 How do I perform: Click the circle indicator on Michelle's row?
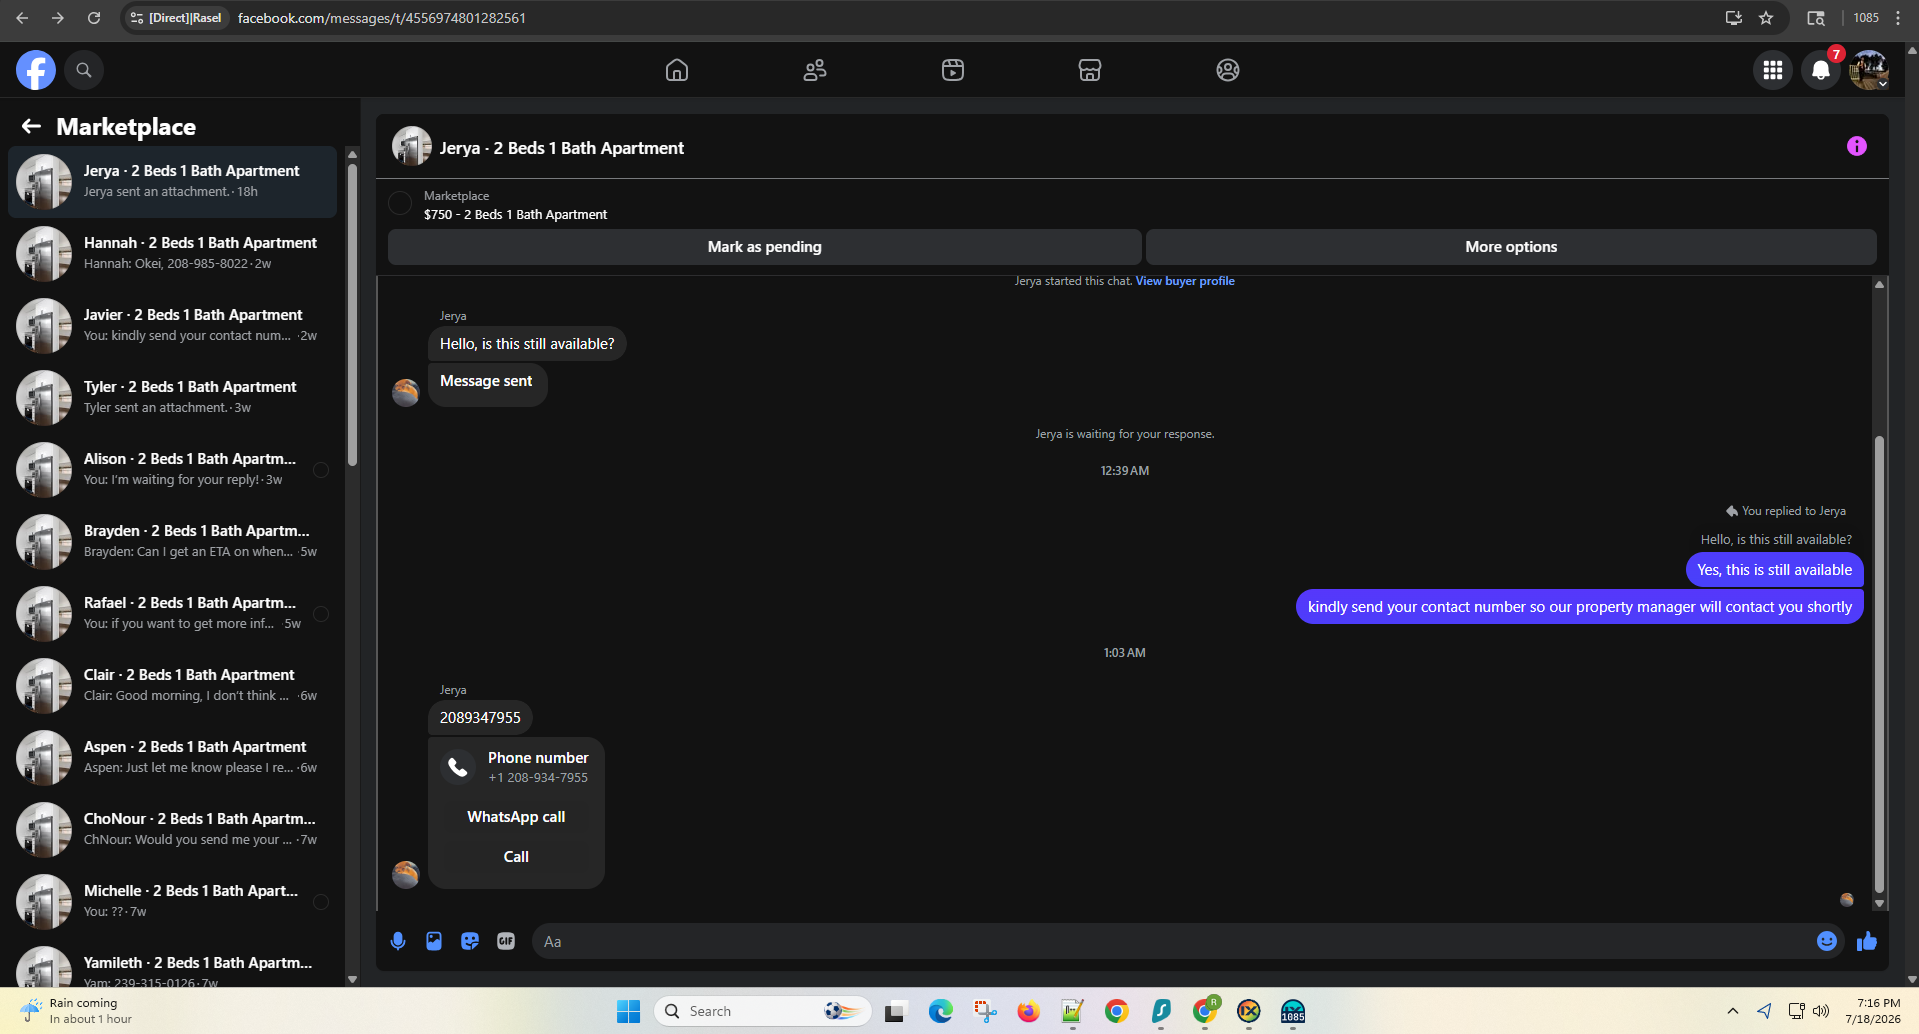321,902
